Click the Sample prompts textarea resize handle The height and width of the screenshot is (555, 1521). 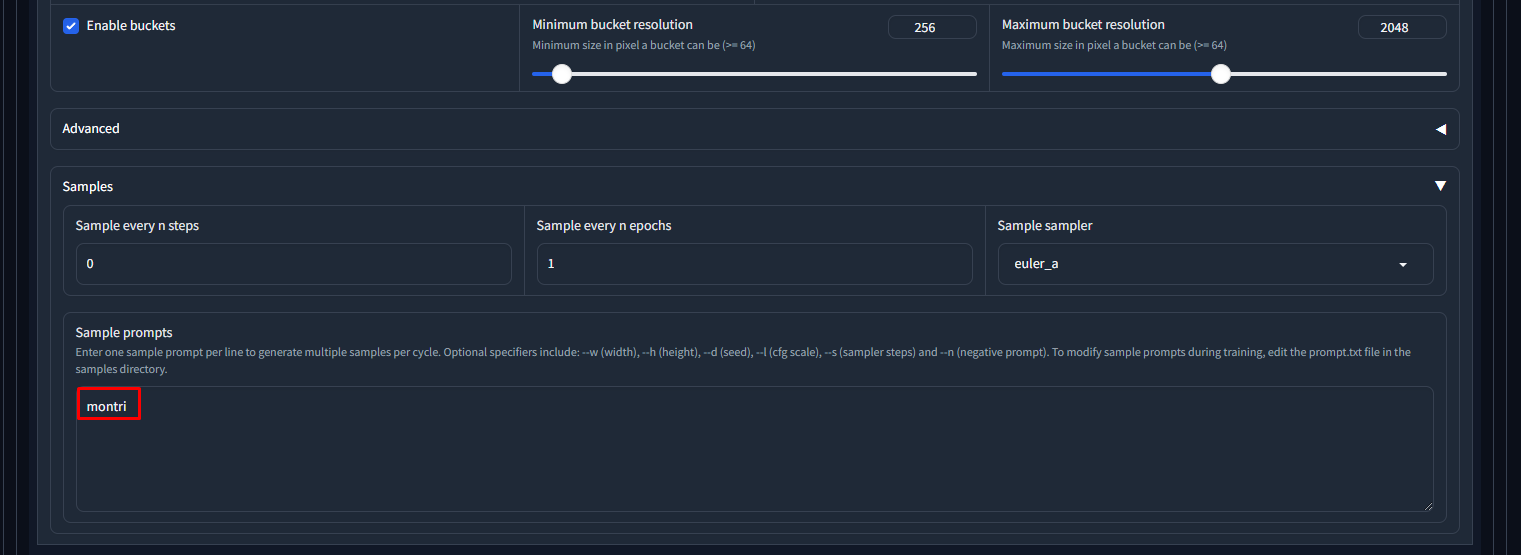tap(1427, 506)
